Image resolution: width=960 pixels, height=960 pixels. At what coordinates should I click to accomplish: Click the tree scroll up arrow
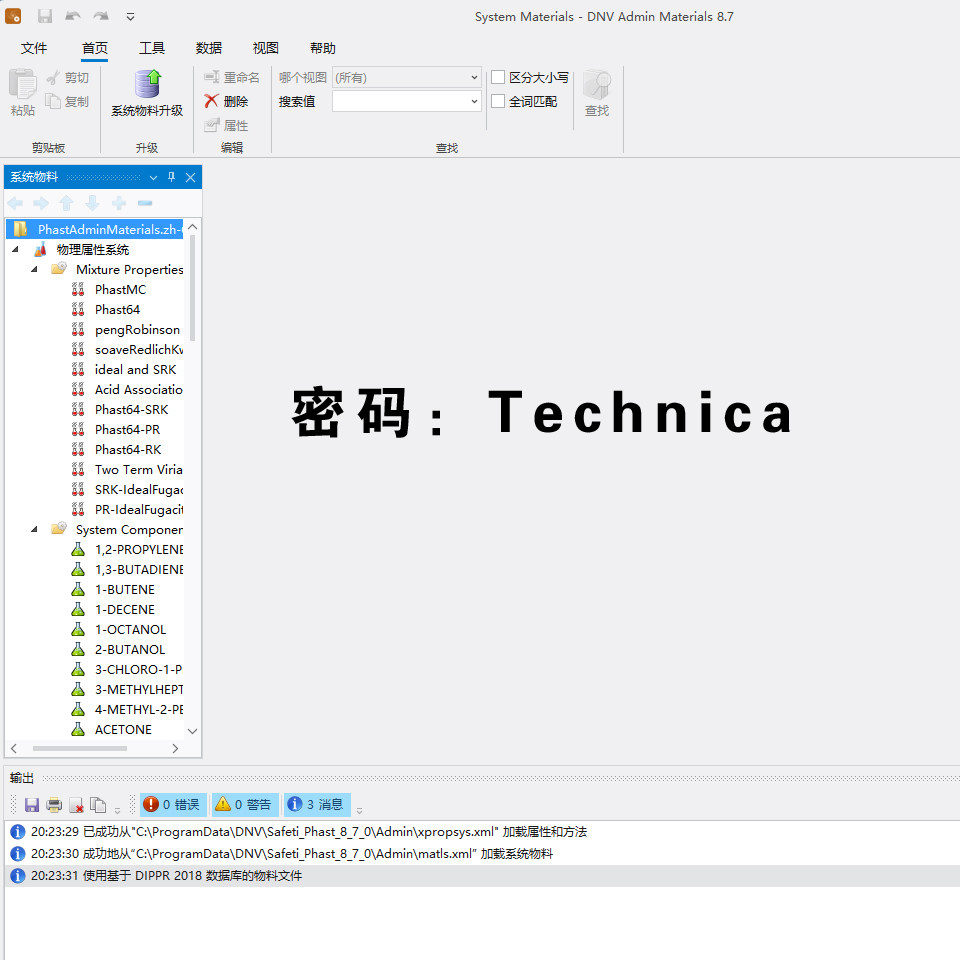point(192,227)
